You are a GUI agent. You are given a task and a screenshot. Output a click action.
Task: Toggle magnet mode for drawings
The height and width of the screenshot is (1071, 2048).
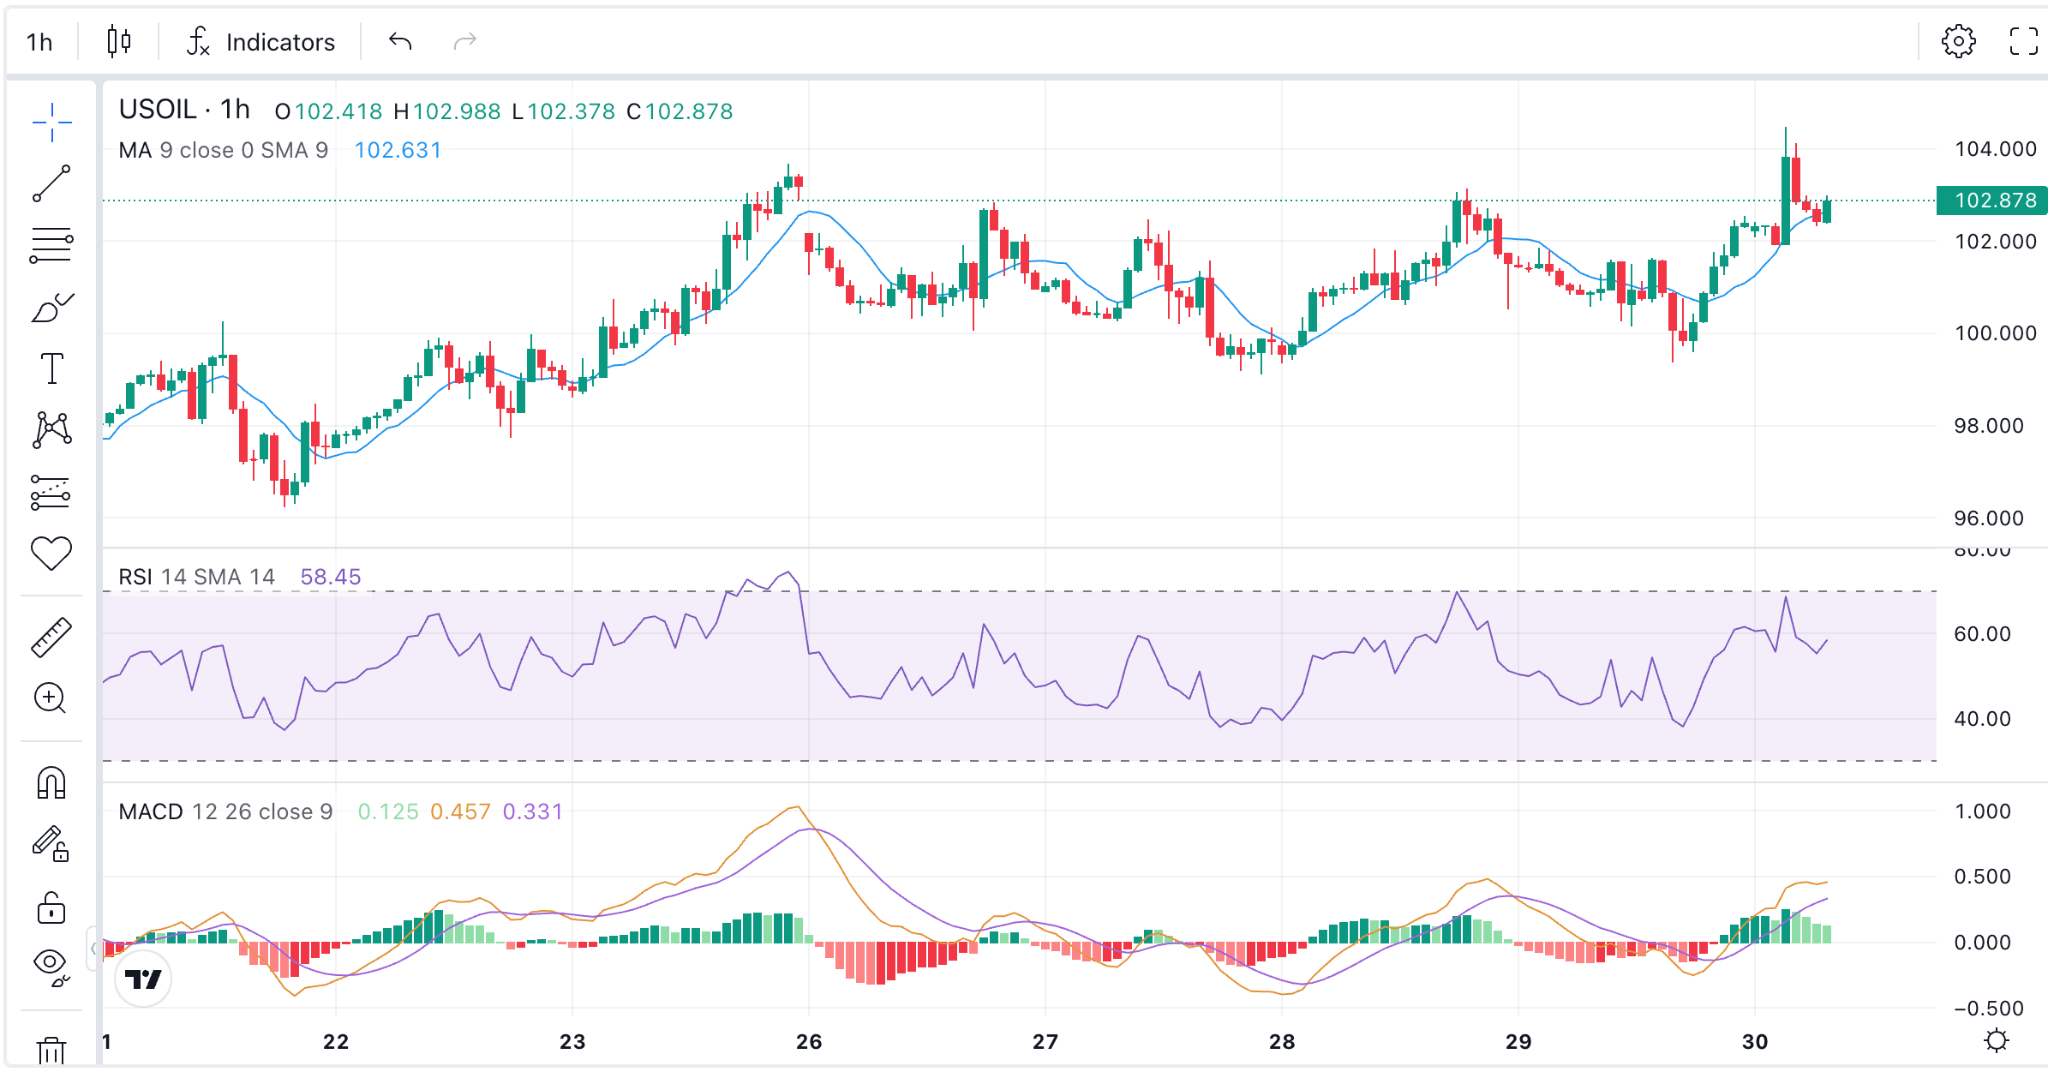tap(52, 782)
